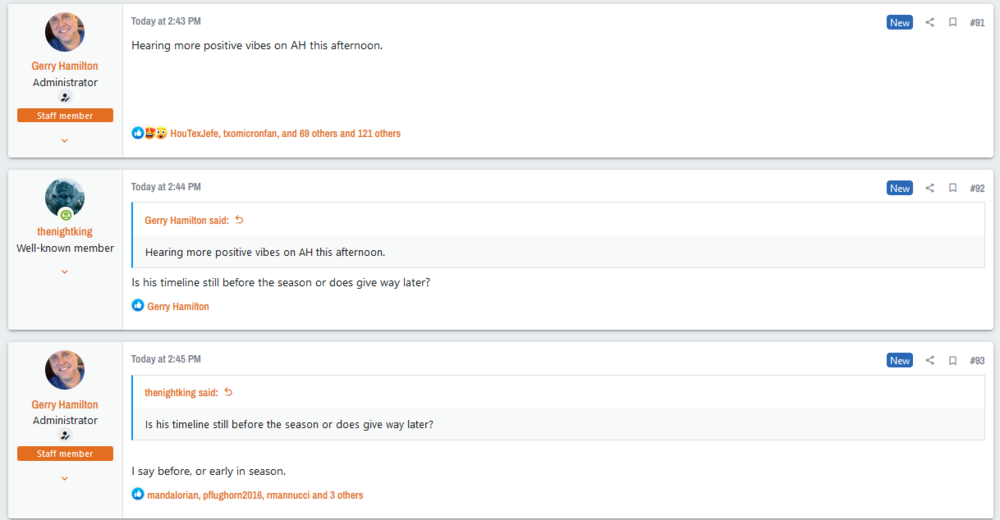Open thenightking's profile name link

pos(65,232)
